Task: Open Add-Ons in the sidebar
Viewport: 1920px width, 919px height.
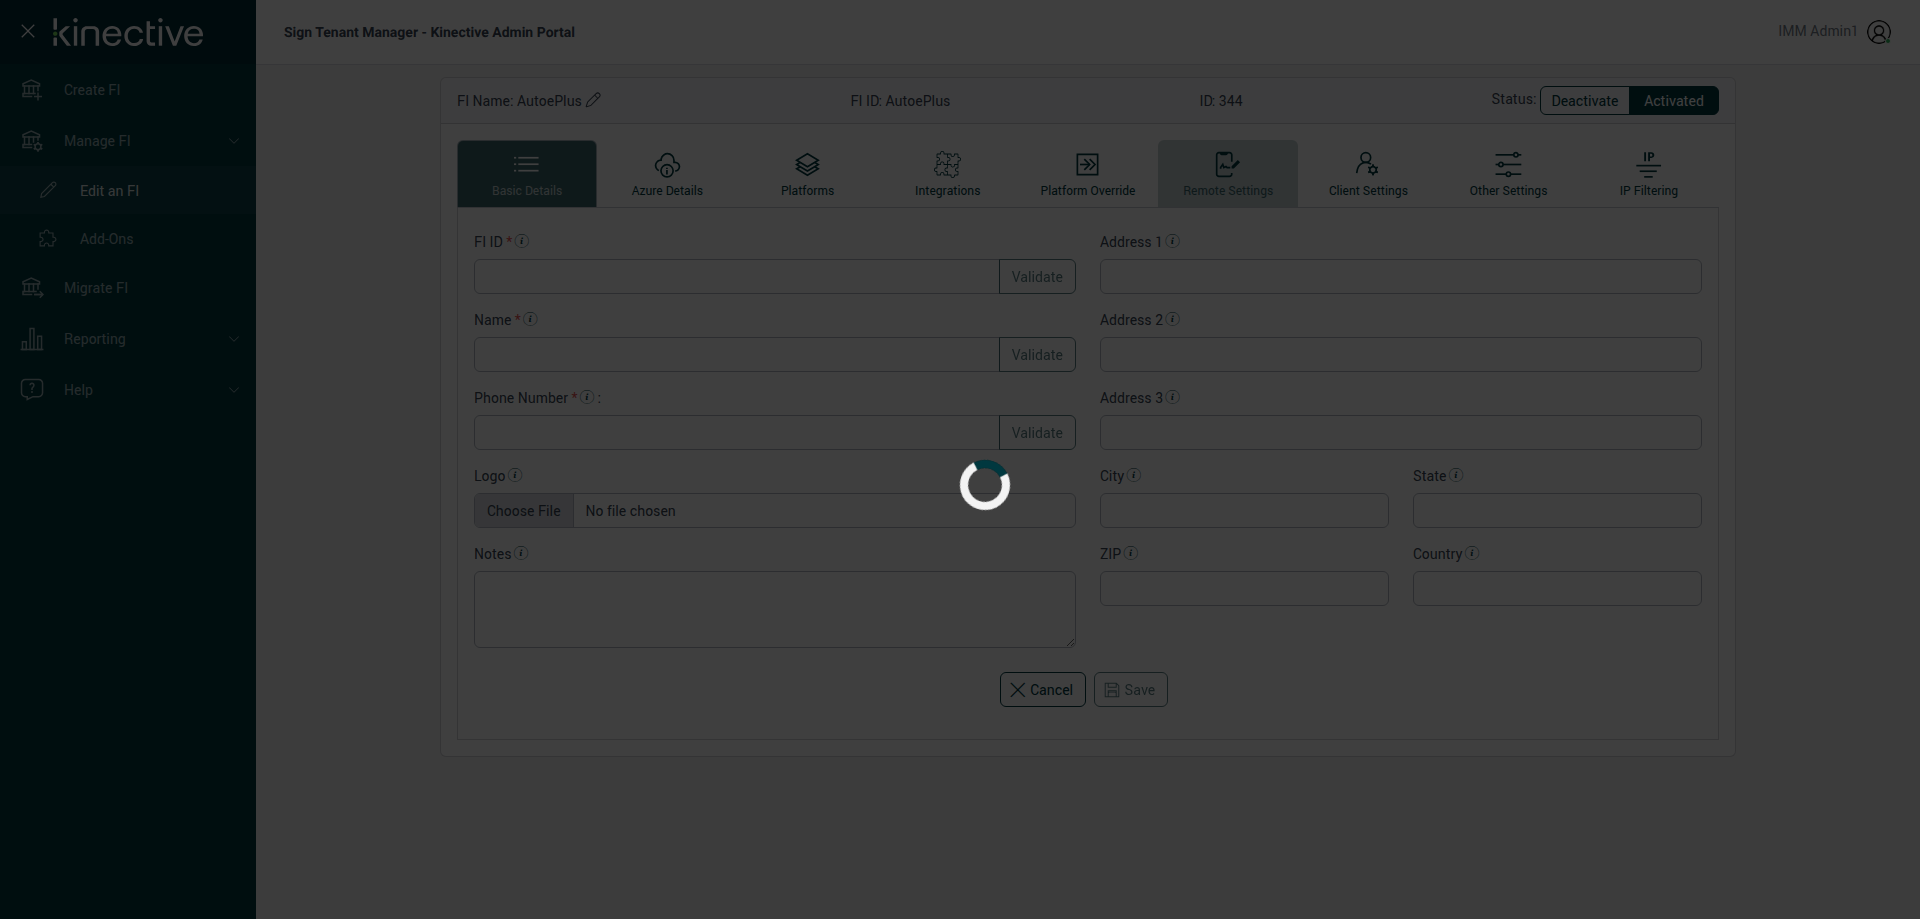Action: point(128,239)
